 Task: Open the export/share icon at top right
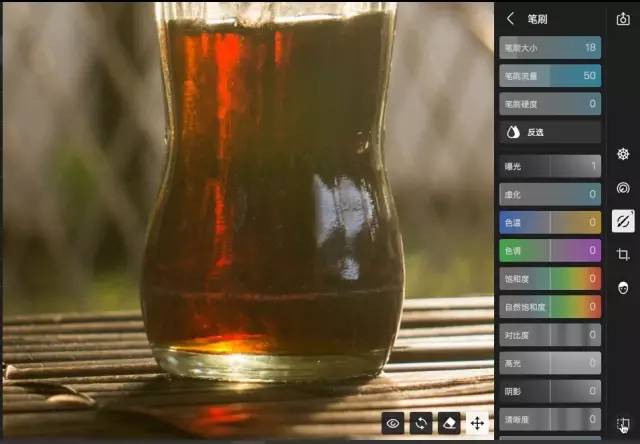tap(623, 18)
